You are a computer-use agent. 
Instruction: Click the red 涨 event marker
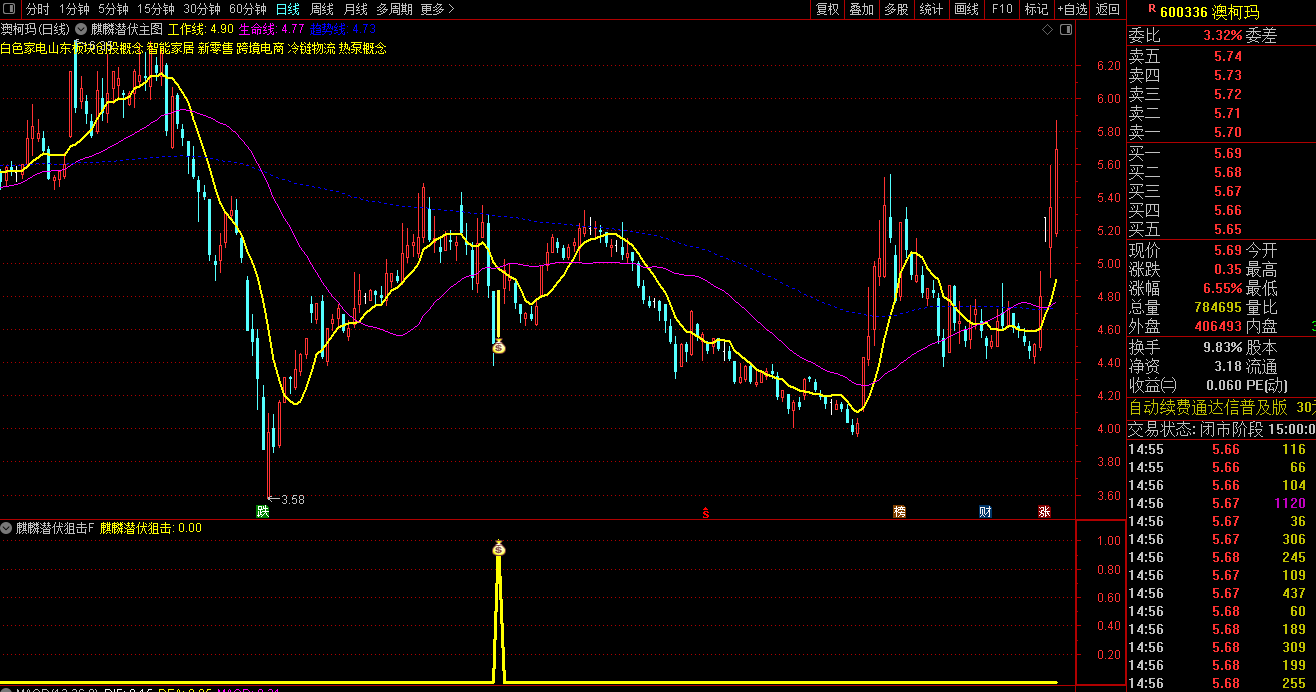click(1044, 512)
